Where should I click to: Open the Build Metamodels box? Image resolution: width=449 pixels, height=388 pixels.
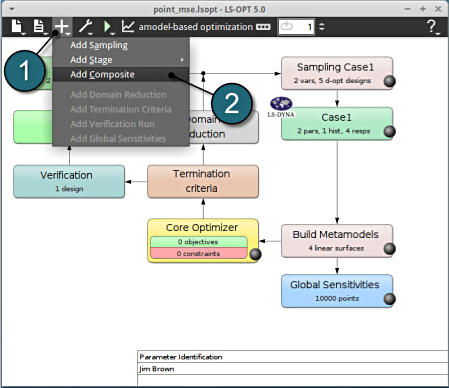click(x=337, y=241)
